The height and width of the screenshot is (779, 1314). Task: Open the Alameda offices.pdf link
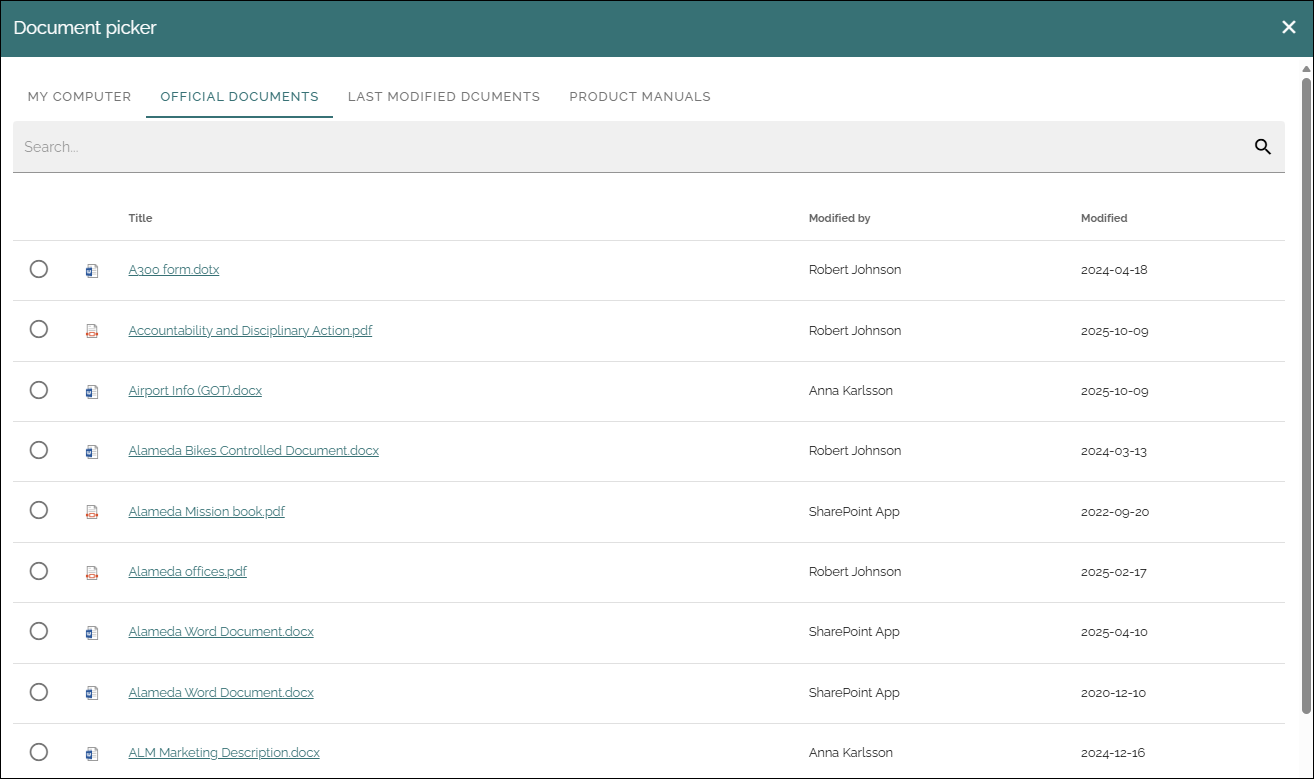(x=188, y=572)
